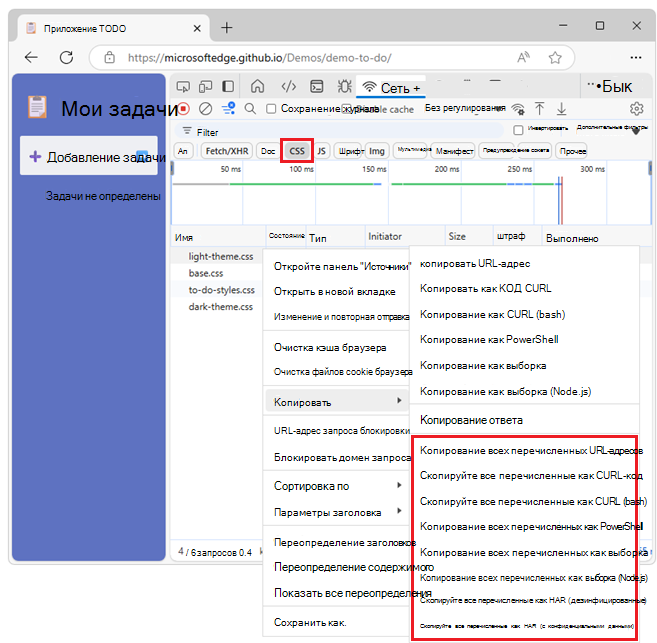This screenshot has width=657, height=643.
Task: Choose копировать URL-адрес in submenu
Action: 524,263
